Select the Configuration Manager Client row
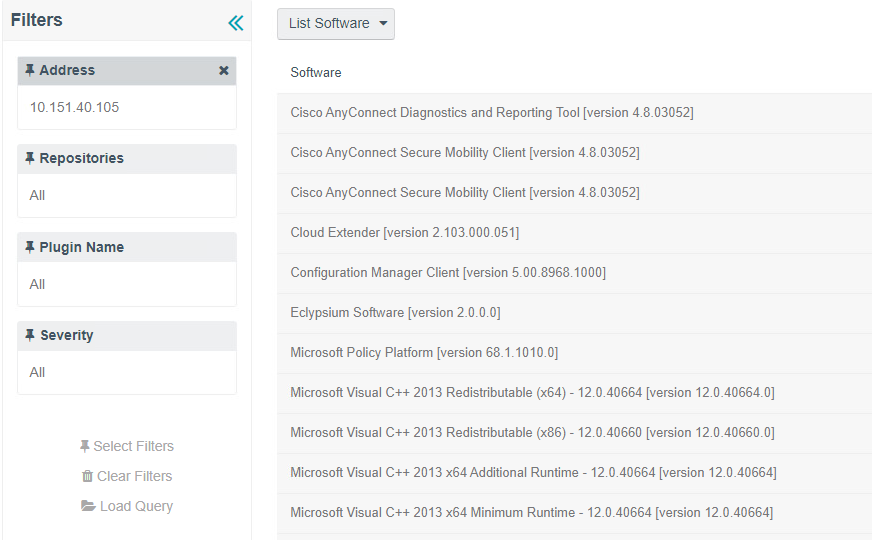872x540 pixels. click(574, 273)
